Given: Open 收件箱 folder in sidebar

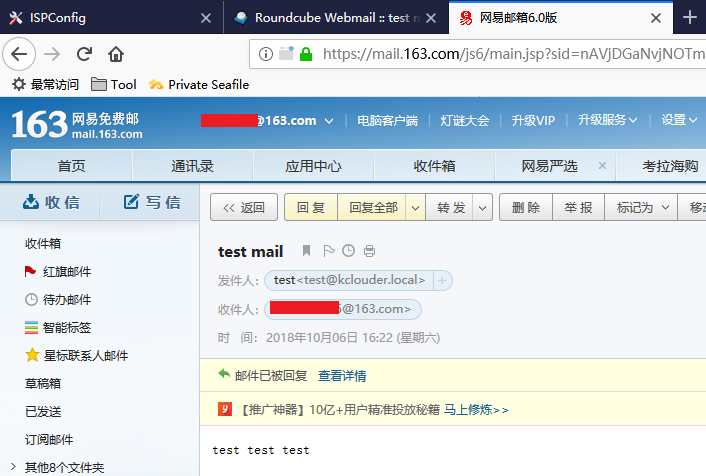Looking at the screenshot, I should point(43,244).
